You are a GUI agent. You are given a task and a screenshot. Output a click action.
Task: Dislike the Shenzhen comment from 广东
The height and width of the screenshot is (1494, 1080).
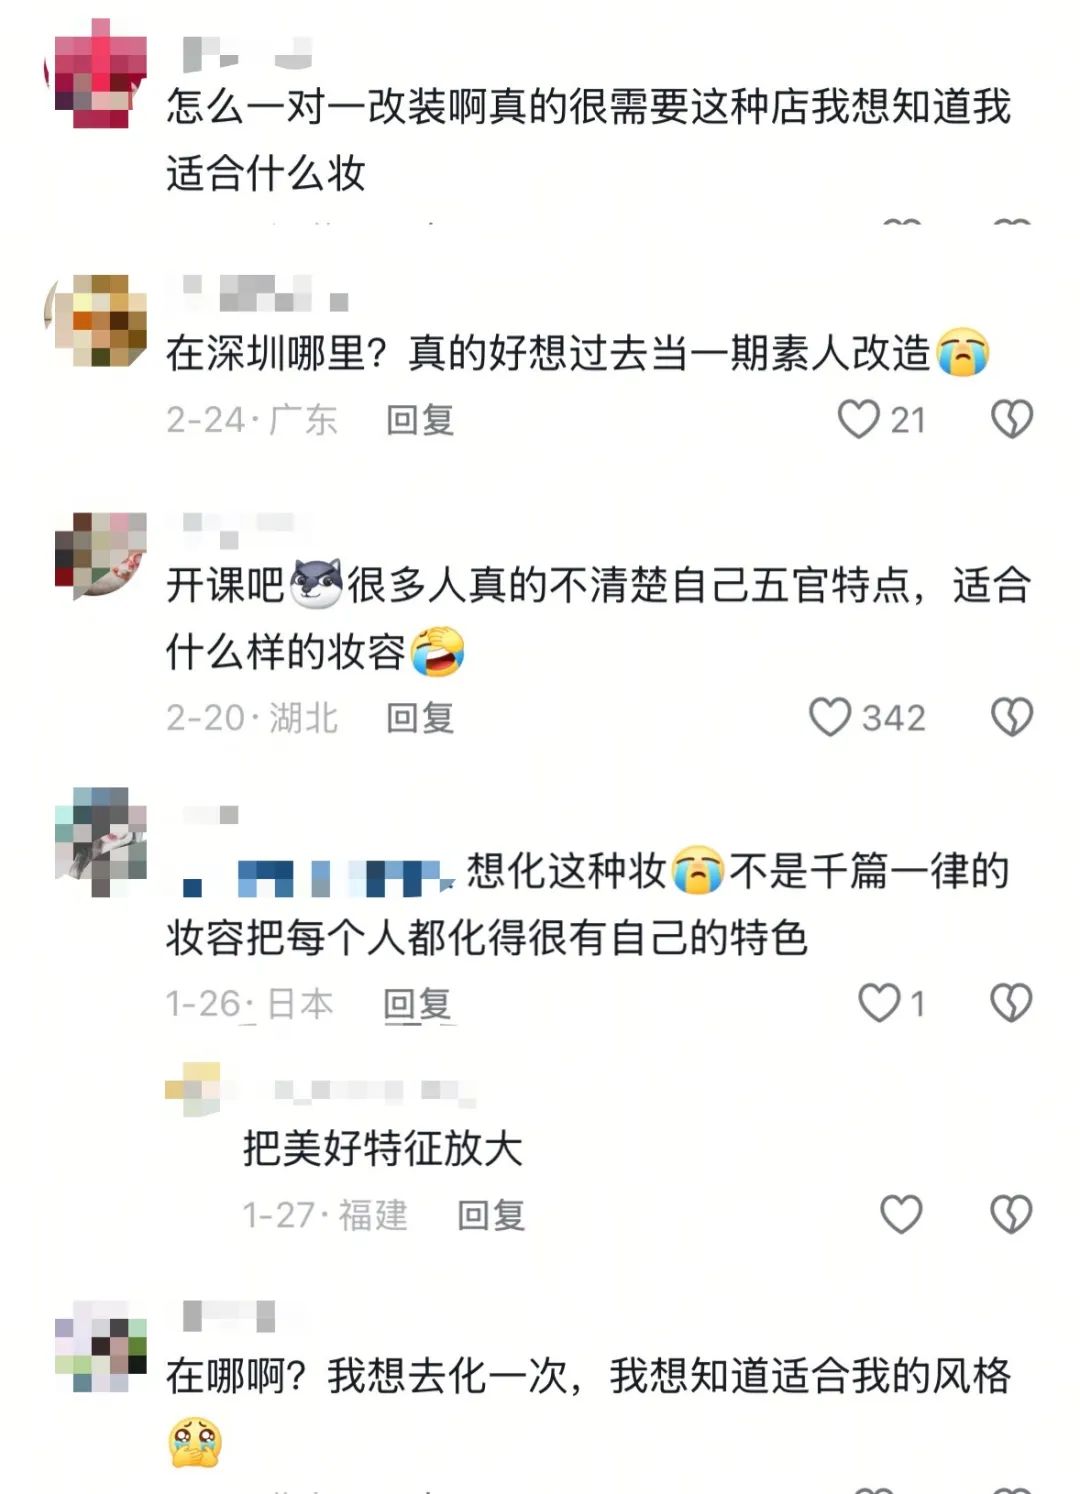[1011, 419]
